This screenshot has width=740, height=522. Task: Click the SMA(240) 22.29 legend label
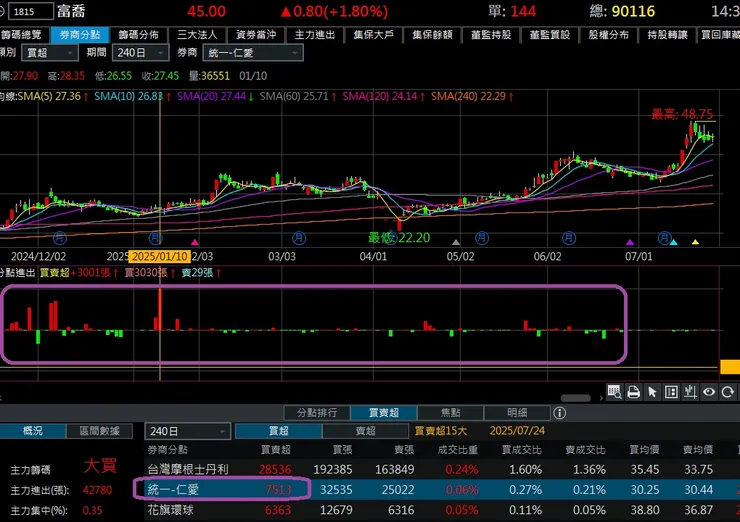[468, 96]
